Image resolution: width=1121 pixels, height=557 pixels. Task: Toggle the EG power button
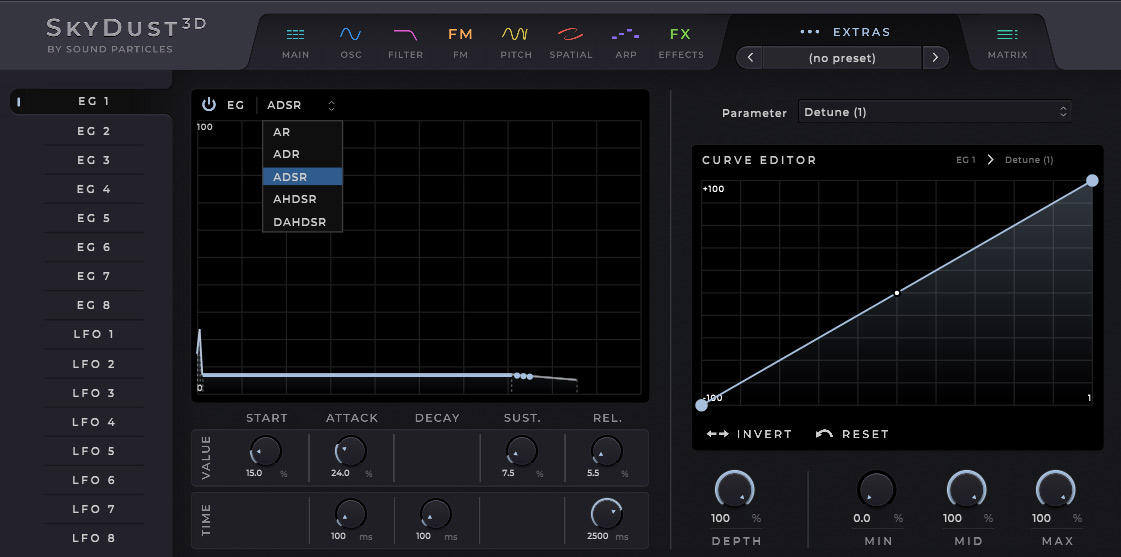[x=209, y=104]
